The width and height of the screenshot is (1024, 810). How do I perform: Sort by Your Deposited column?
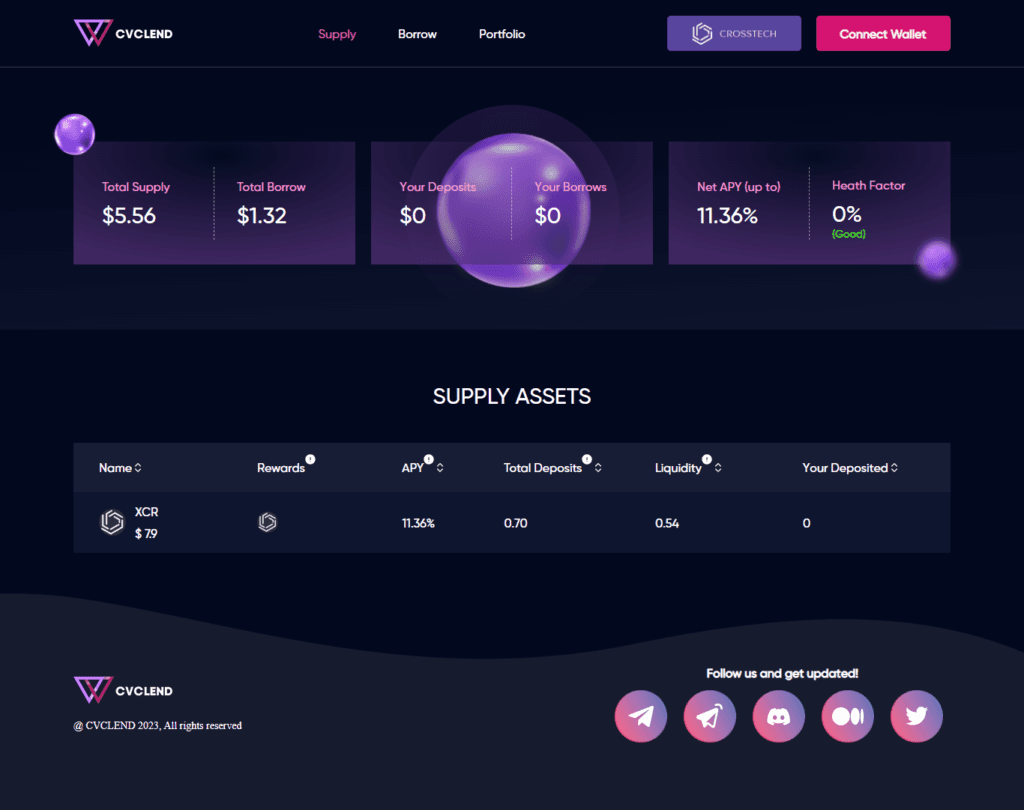coord(894,468)
